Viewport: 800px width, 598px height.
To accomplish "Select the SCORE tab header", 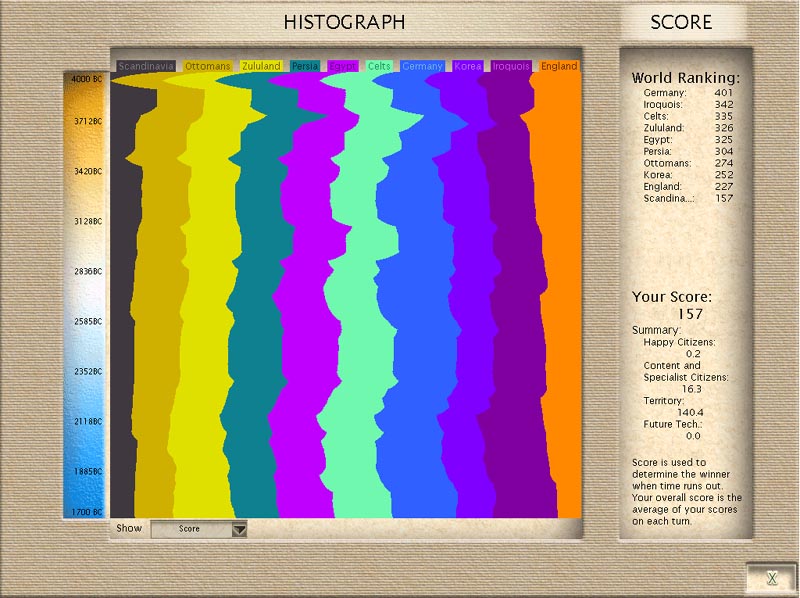I will coord(681,22).
